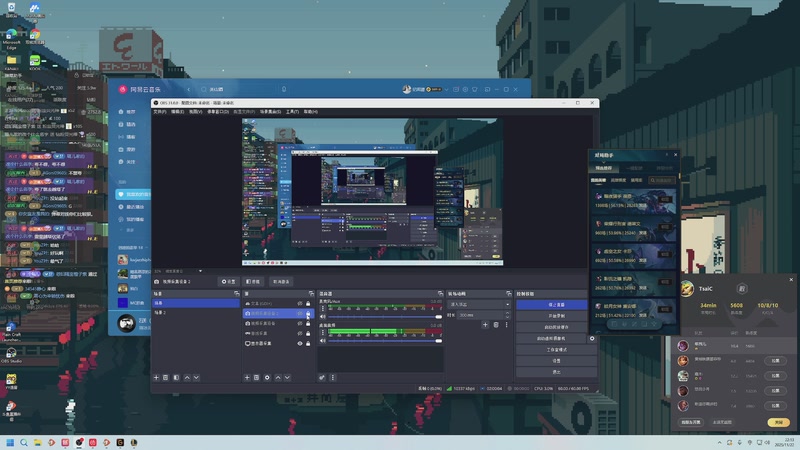Image resolution: width=800 pixels, height=450 pixels.
Task: Open microphone track options three-dot menu
Action: click(x=322, y=309)
